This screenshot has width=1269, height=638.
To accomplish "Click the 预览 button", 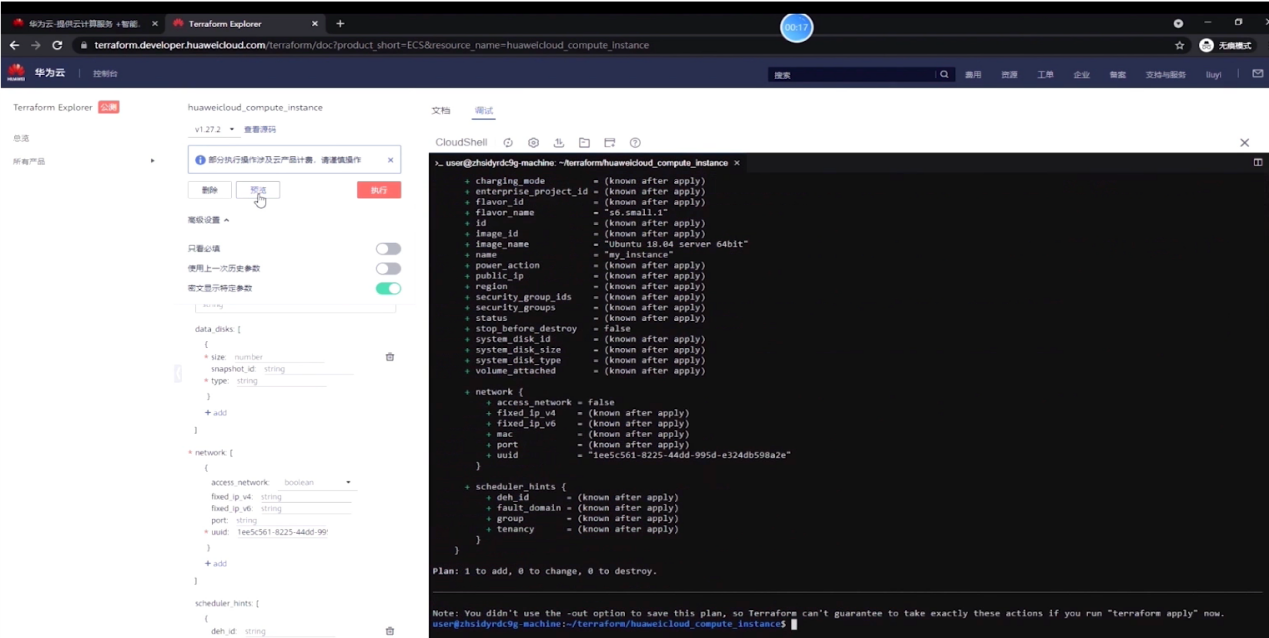I will (258, 190).
